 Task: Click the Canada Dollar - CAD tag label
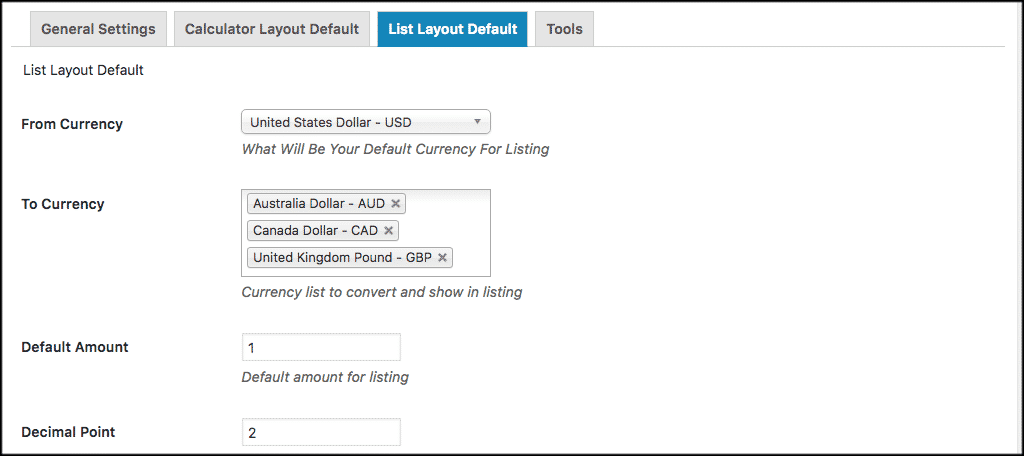pos(315,231)
